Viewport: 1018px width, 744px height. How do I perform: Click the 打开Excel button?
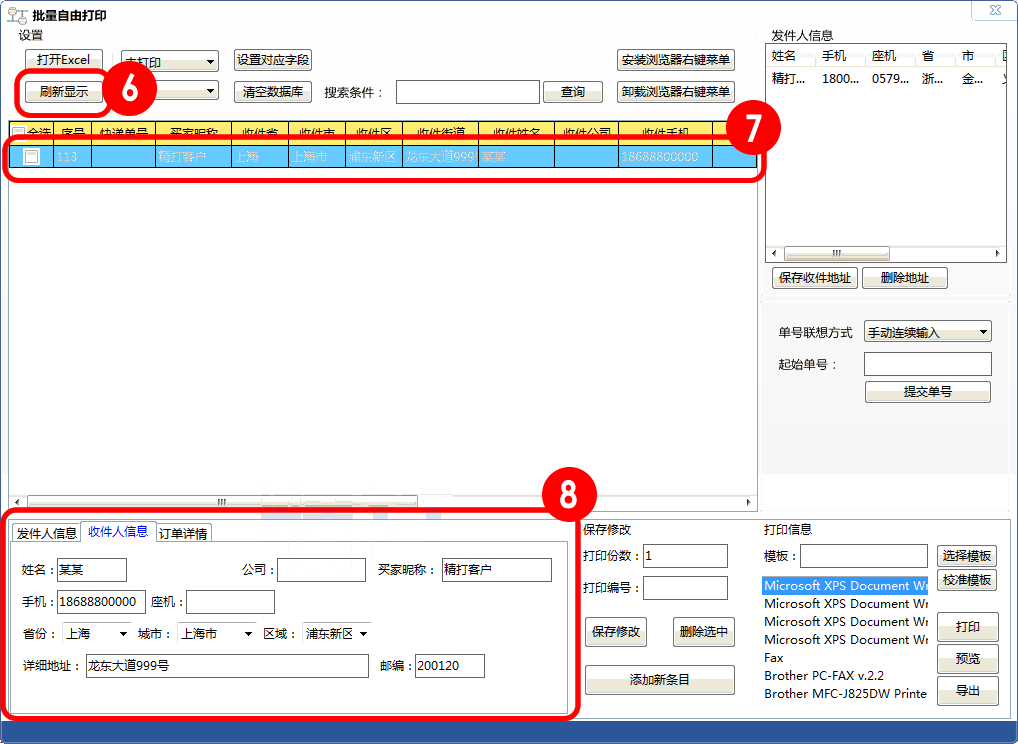63,60
